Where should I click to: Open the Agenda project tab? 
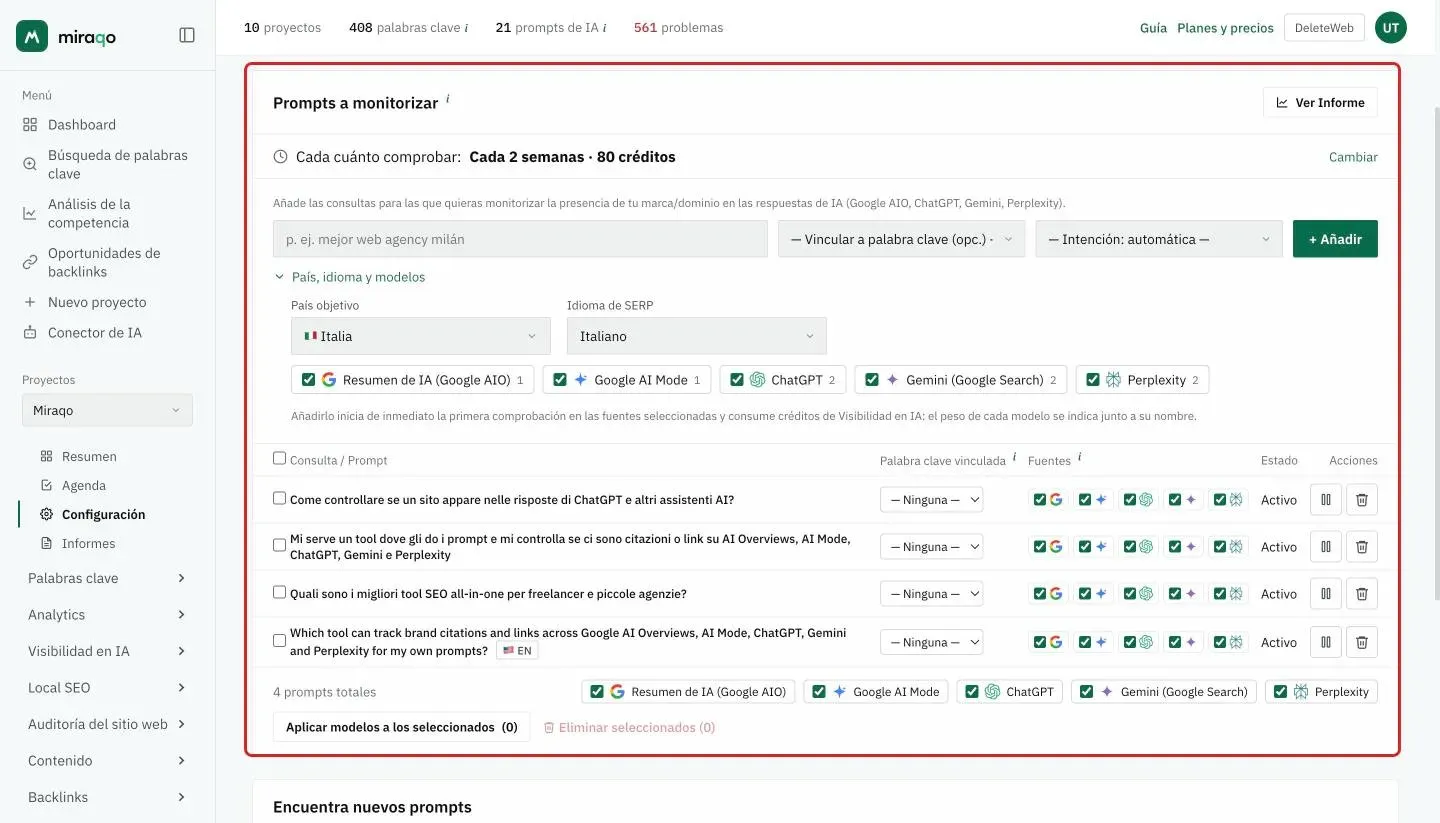84,485
